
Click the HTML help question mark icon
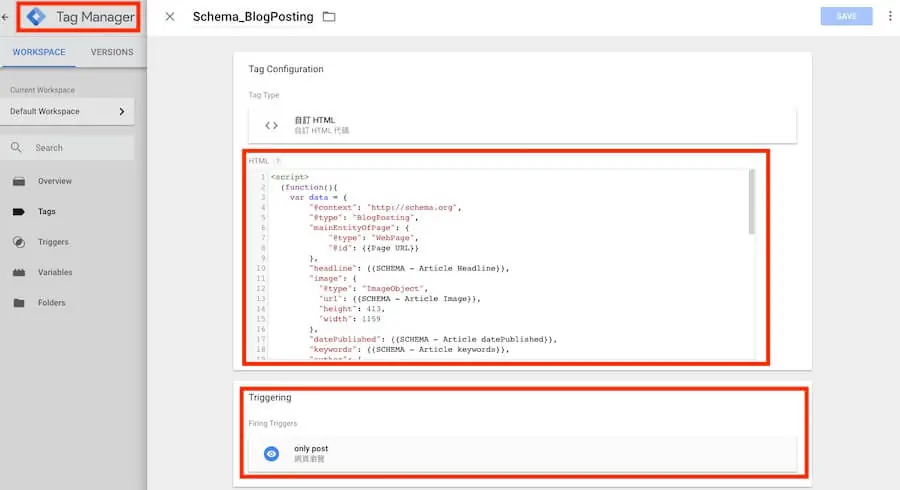(x=278, y=161)
